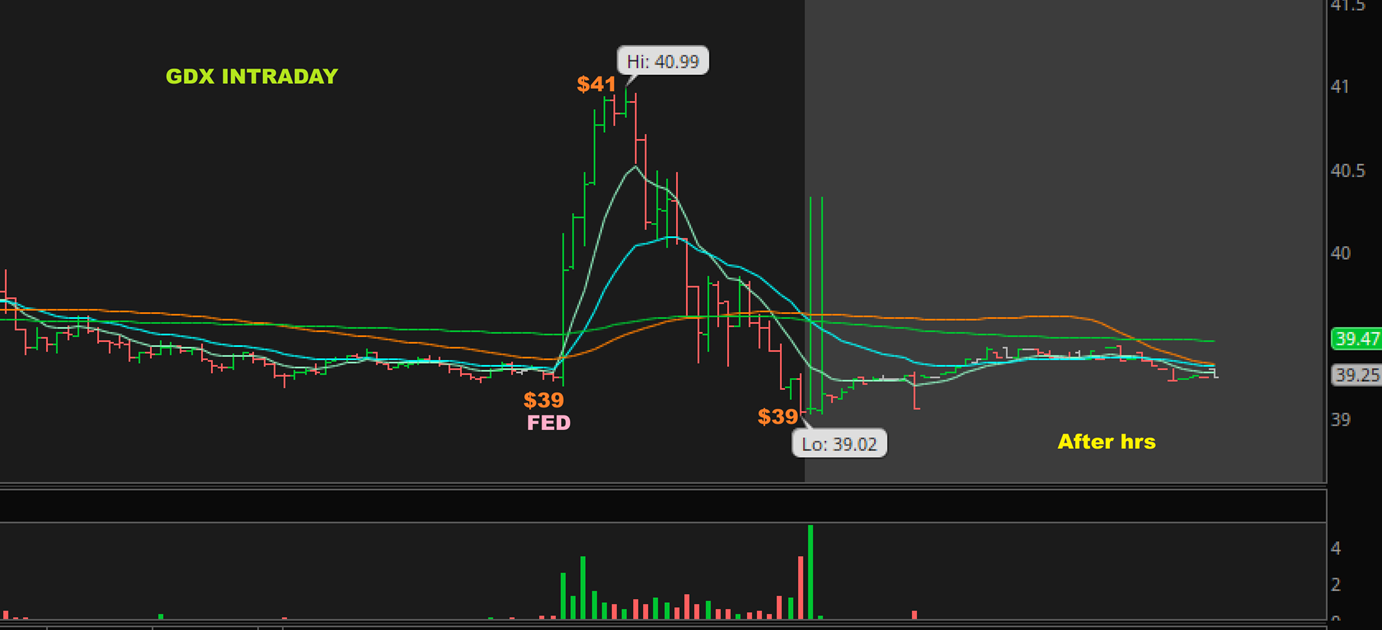1382x630 pixels.
Task: Click the 4 volume axis label
Action: pyautogui.click(x=1336, y=549)
